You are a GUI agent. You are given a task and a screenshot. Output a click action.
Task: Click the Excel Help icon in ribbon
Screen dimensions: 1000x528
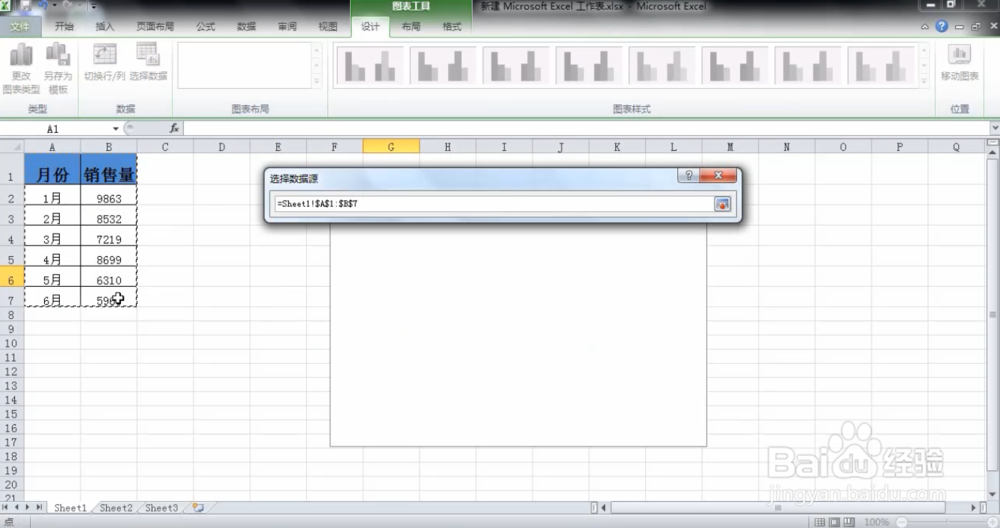click(x=941, y=26)
